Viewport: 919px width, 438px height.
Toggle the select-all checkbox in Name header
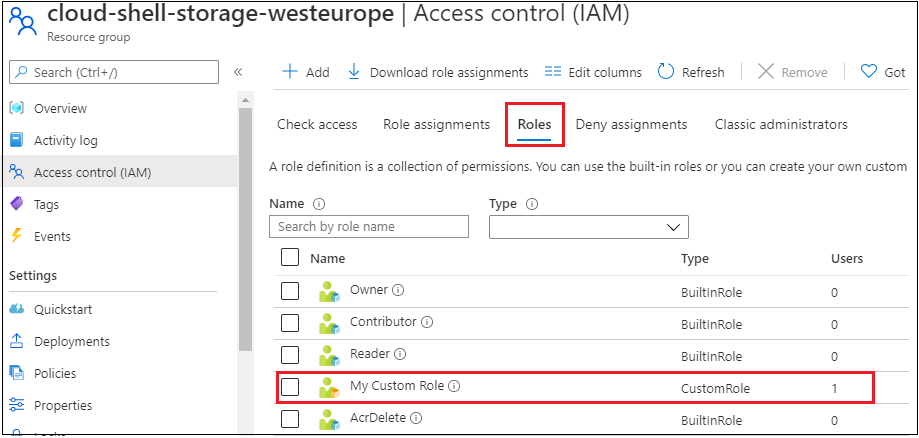pyautogui.click(x=290, y=257)
